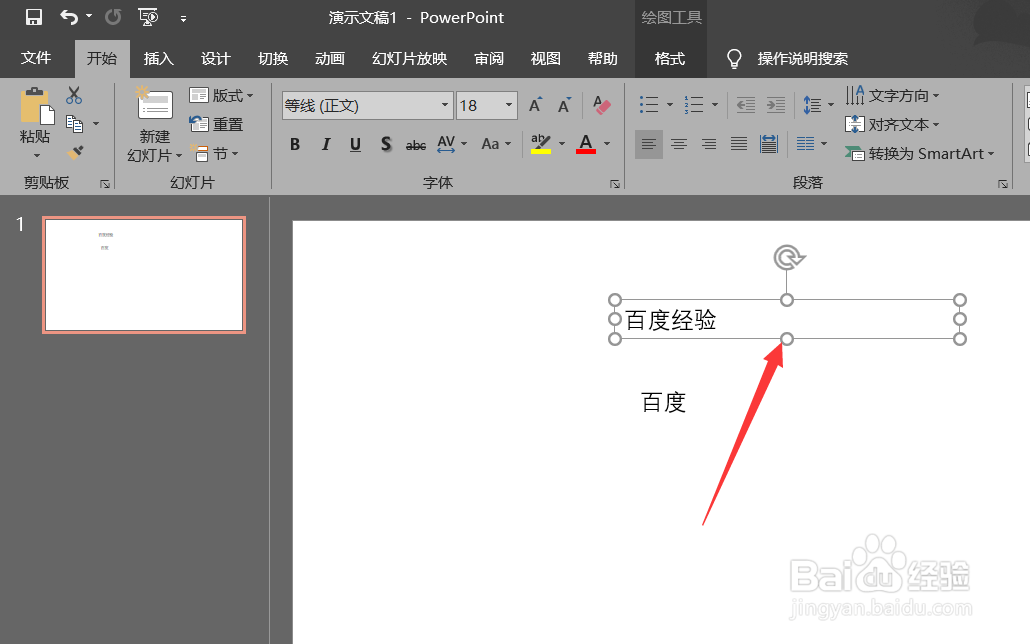Open the 帮助 (Help) tab
The height and width of the screenshot is (644, 1030).
tap(602, 58)
